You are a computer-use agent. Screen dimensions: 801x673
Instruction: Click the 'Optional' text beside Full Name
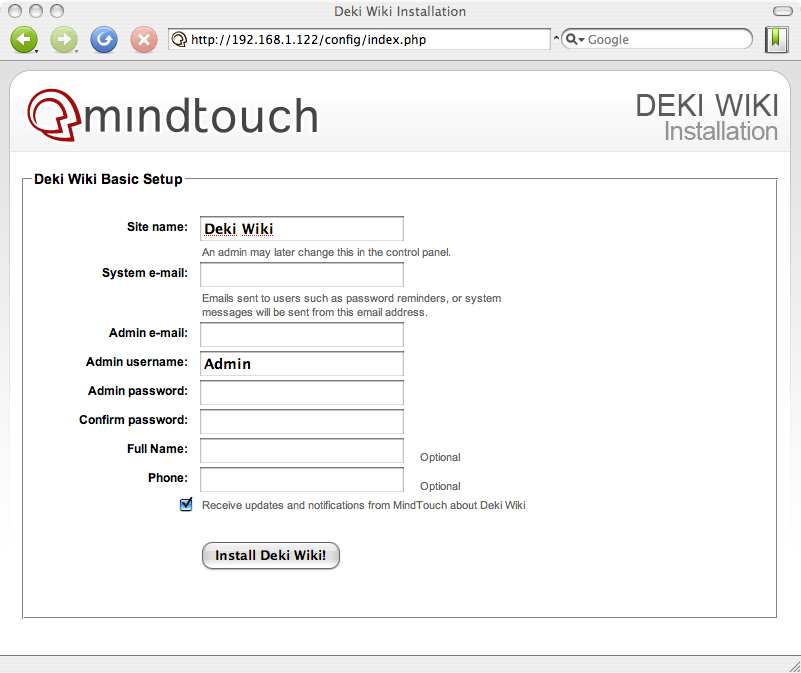tap(440, 457)
